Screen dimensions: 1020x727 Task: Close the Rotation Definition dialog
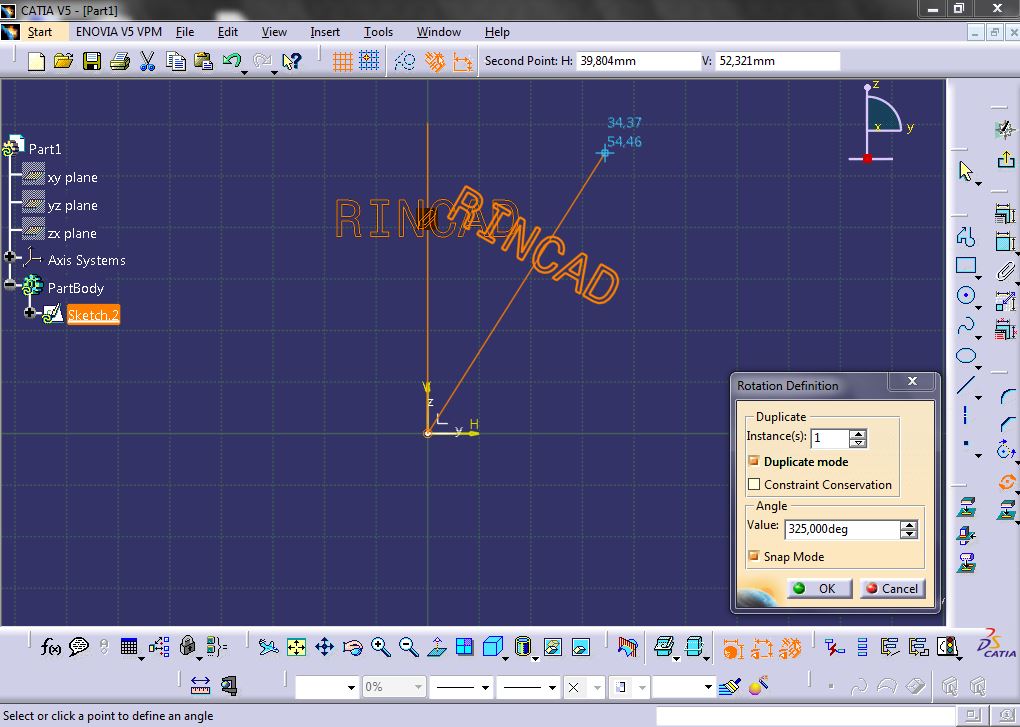pyautogui.click(x=913, y=381)
